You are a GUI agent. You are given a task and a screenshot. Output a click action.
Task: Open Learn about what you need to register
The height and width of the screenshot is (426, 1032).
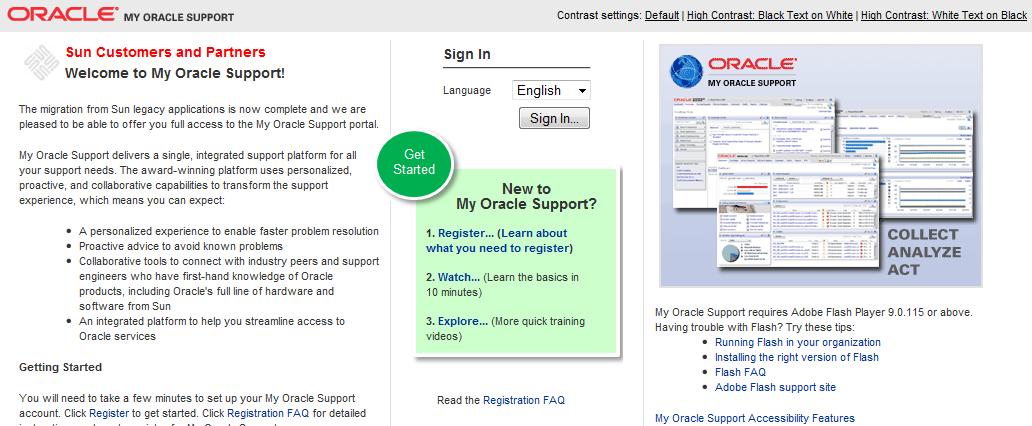(x=499, y=241)
